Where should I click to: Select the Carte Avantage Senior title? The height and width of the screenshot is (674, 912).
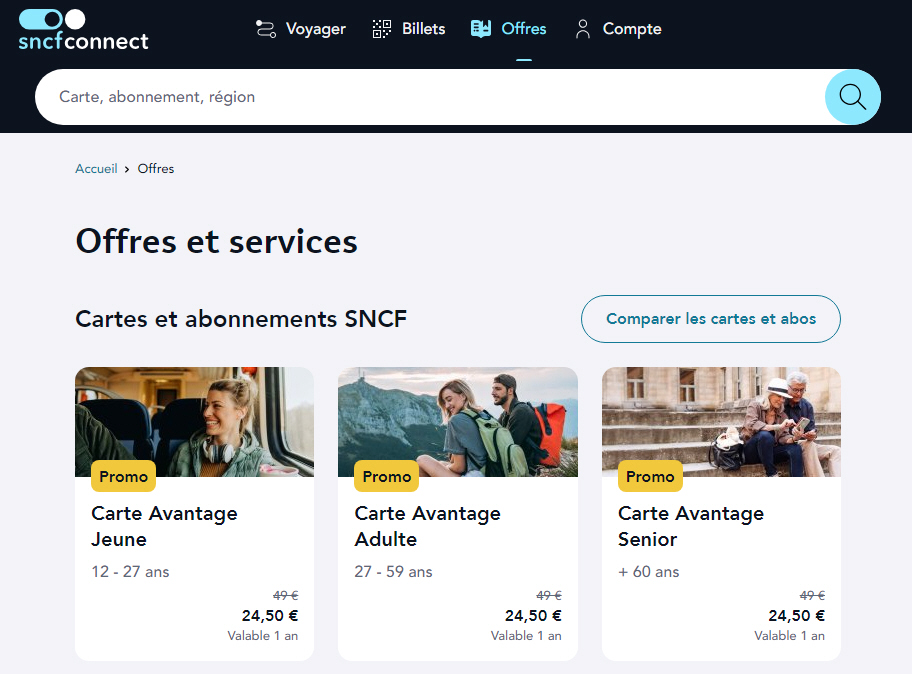pyautogui.click(x=690, y=526)
